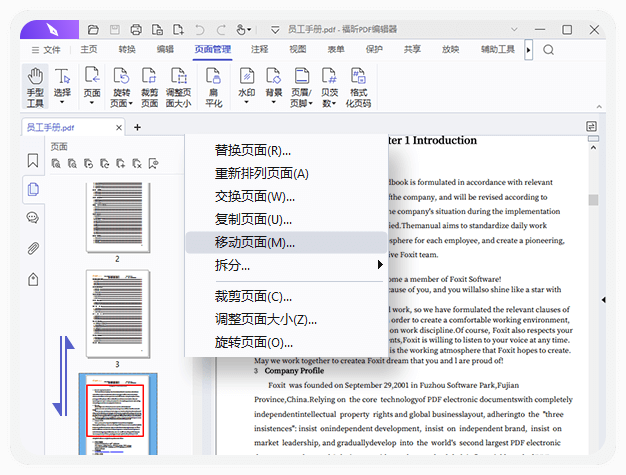
Task: Add a new tab with the plus button
Action: click(137, 127)
